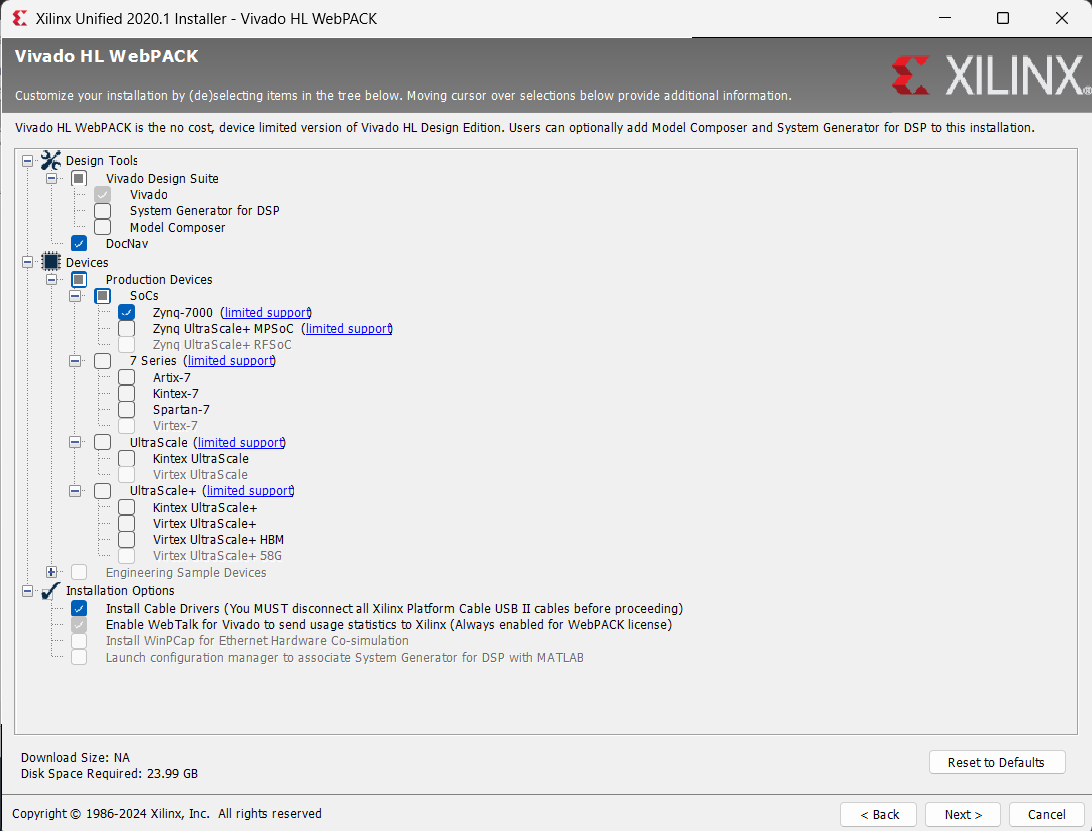This screenshot has height=831, width=1092.
Task: Uncheck the Install Cable Drivers checkbox
Action: (79, 608)
